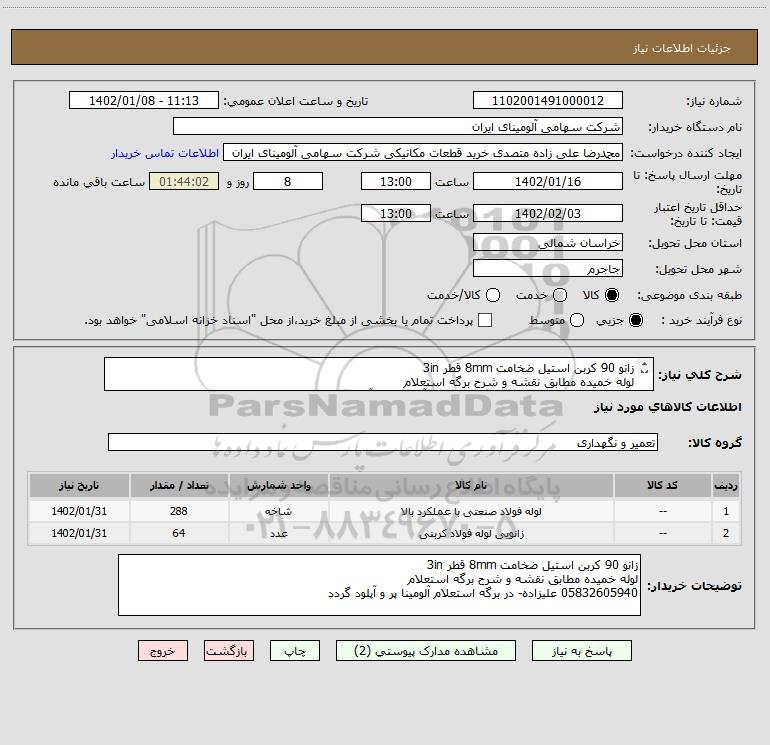Click quantity cell 288
The height and width of the screenshot is (745, 770).
179,511
